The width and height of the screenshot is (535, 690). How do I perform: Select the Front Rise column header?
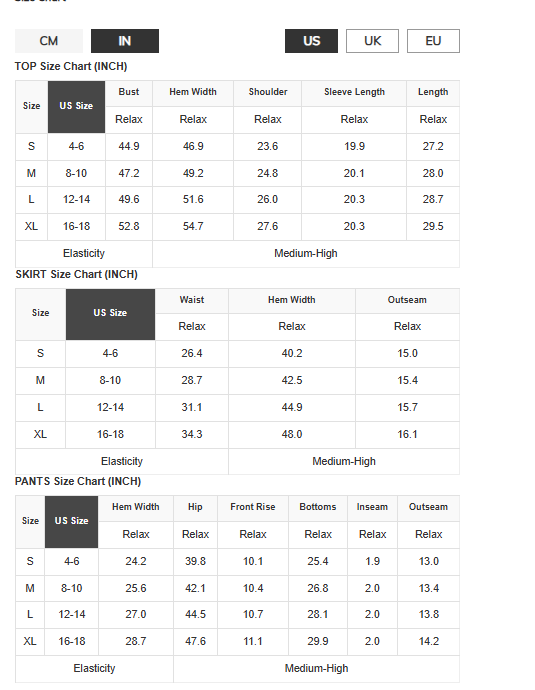click(x=253, y=507)
